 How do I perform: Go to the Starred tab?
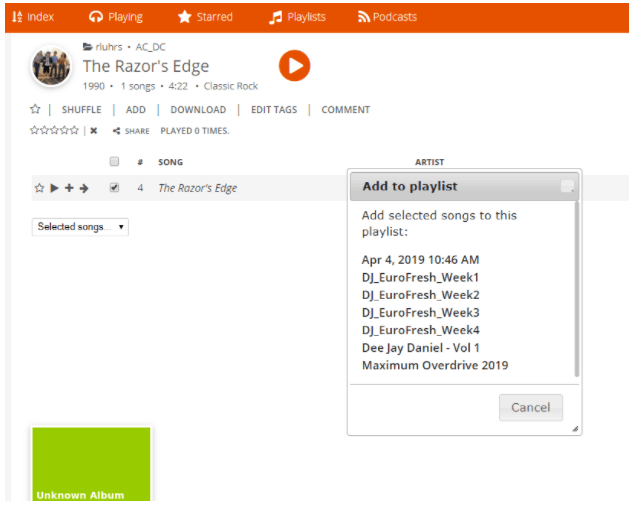tap(205, 17)
